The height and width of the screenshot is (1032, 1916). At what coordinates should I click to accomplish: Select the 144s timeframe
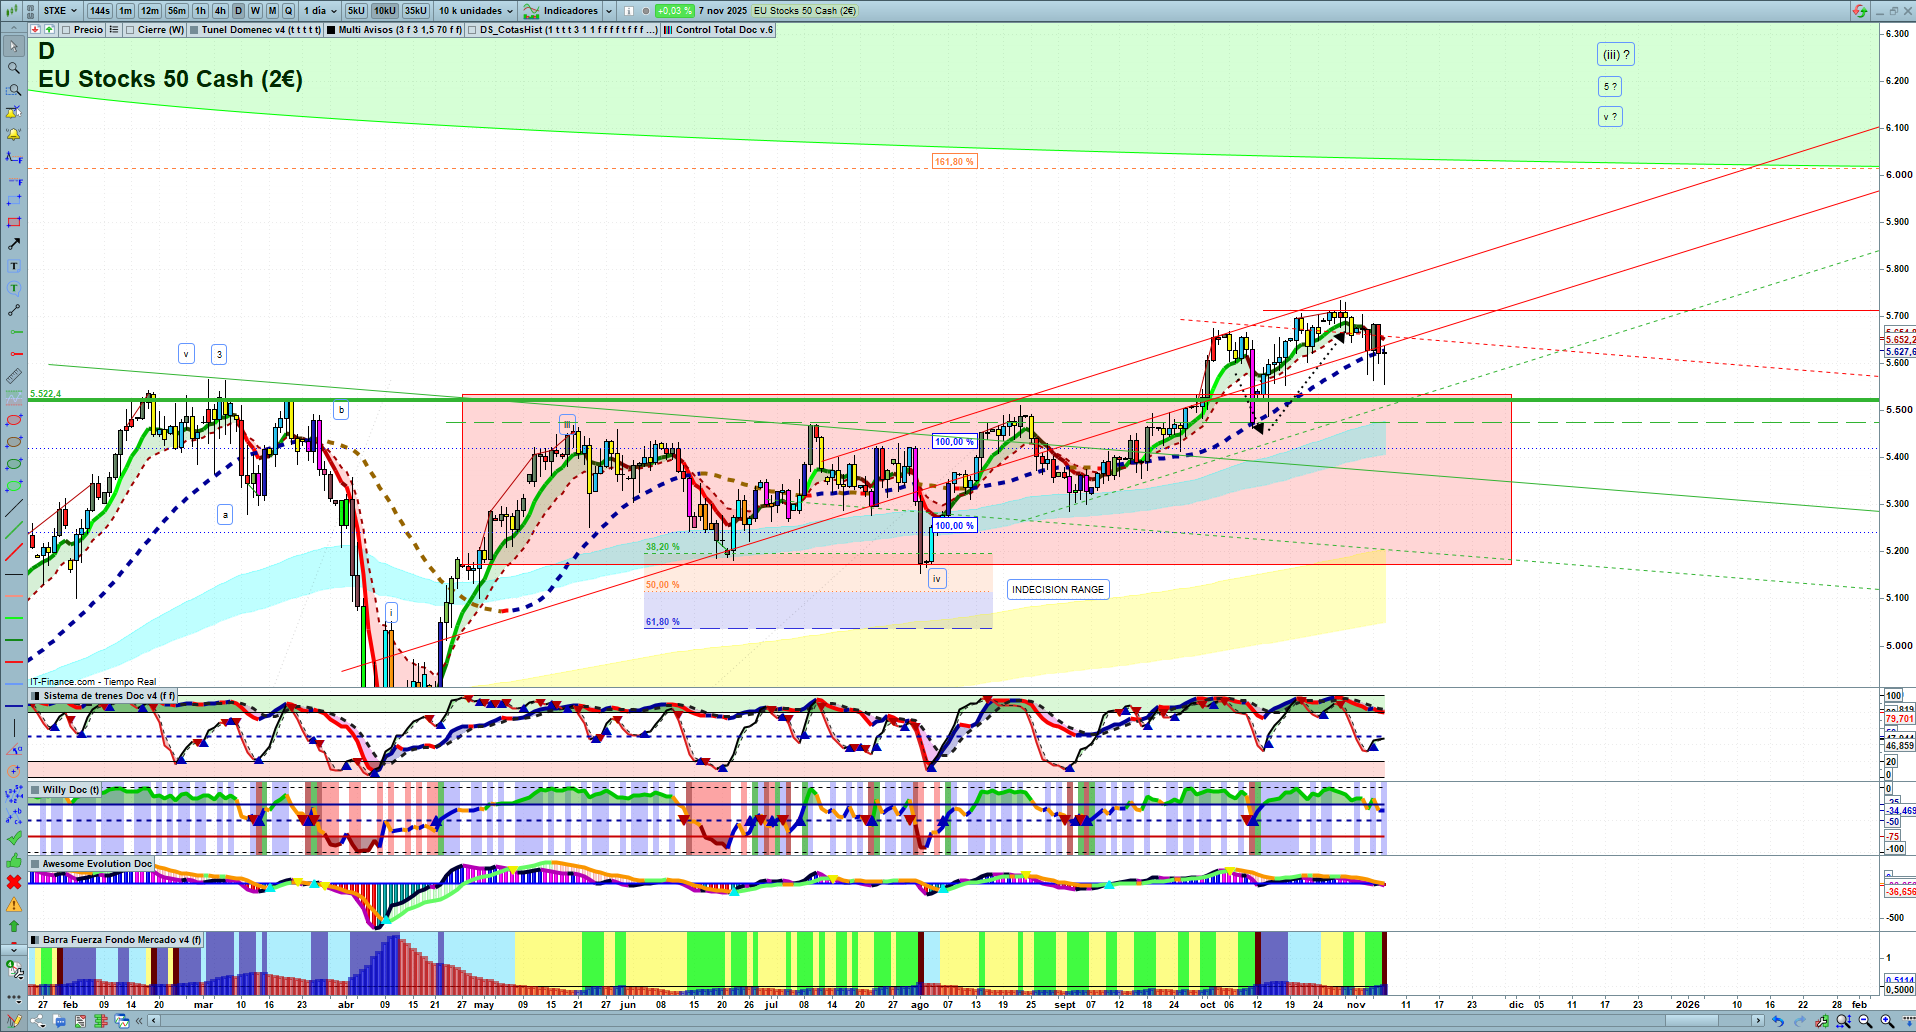[100, 11]
